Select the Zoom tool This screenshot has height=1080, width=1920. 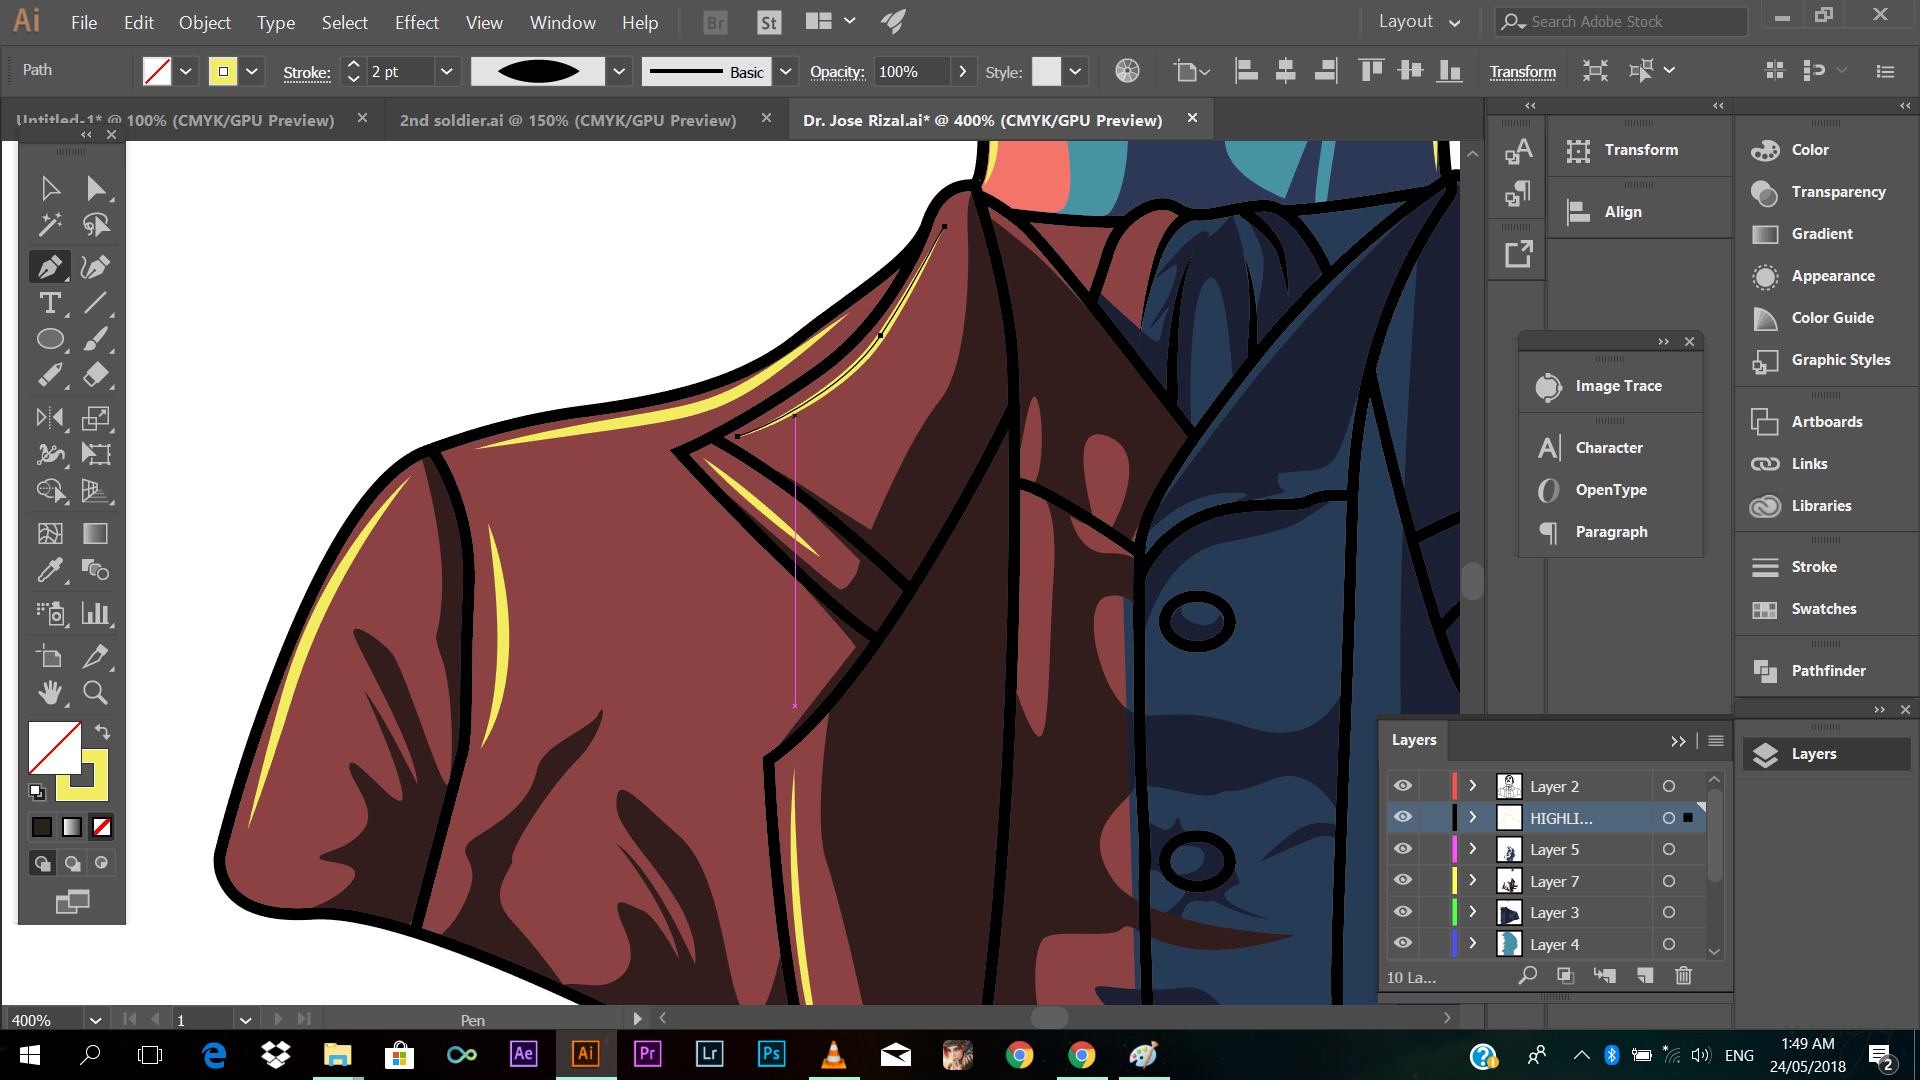click(x=96, y=693)
